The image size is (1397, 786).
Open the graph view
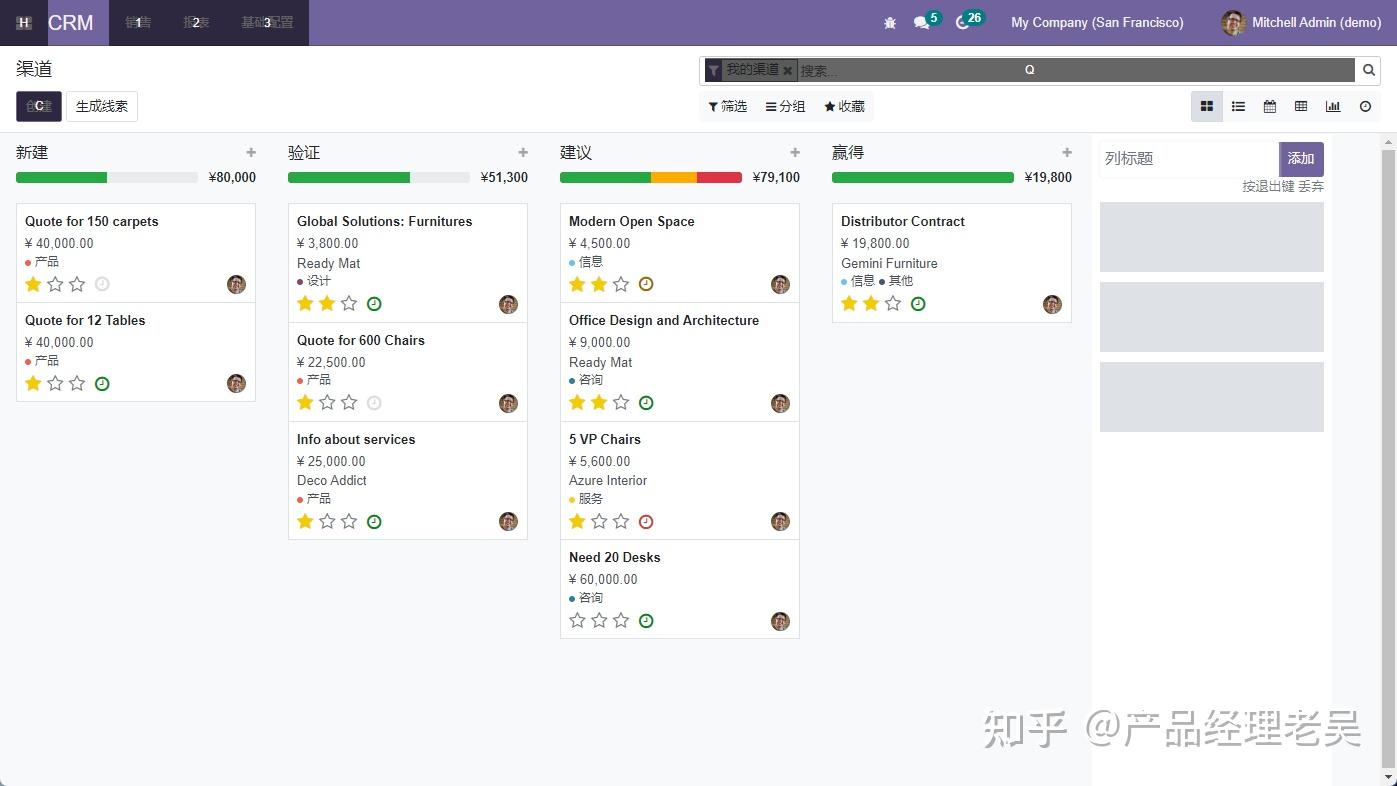(x=1333, y=106)
